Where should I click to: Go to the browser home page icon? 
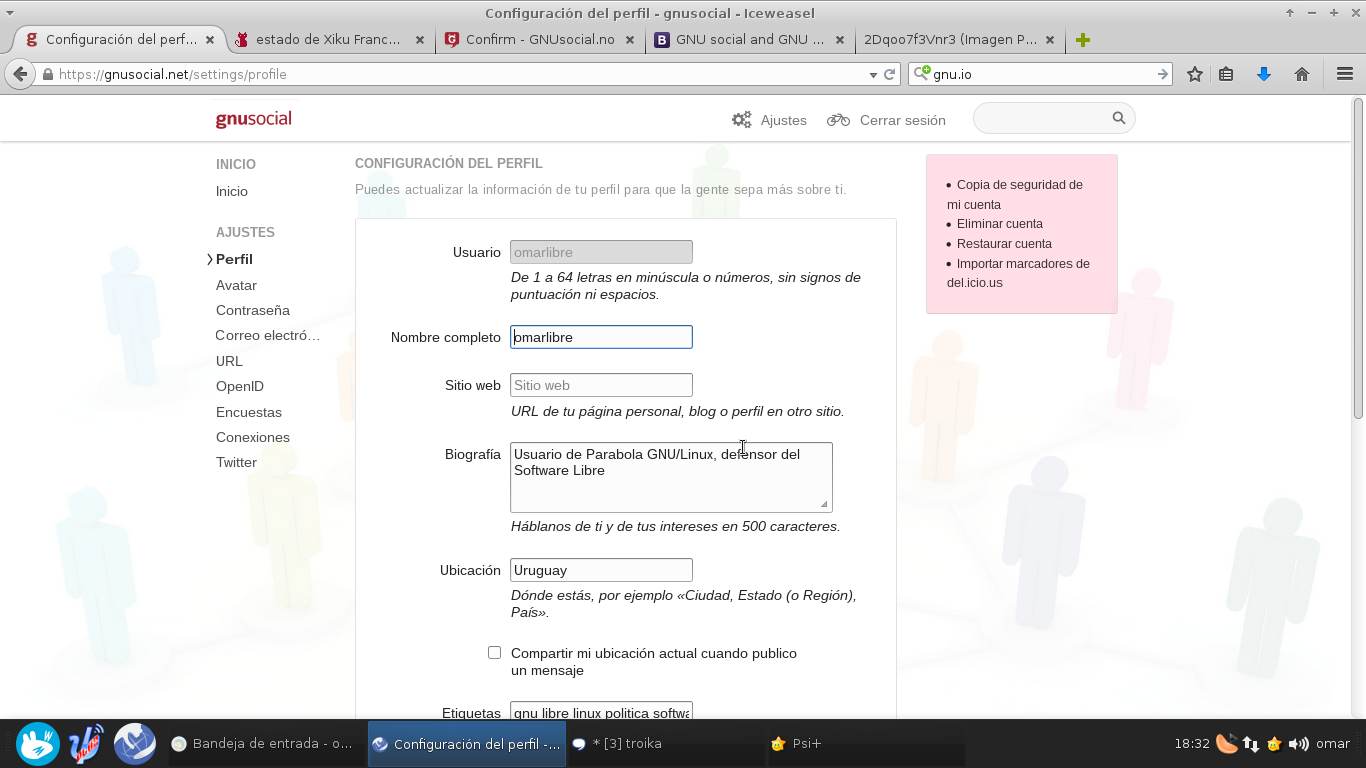click(x=1302, y=74)
